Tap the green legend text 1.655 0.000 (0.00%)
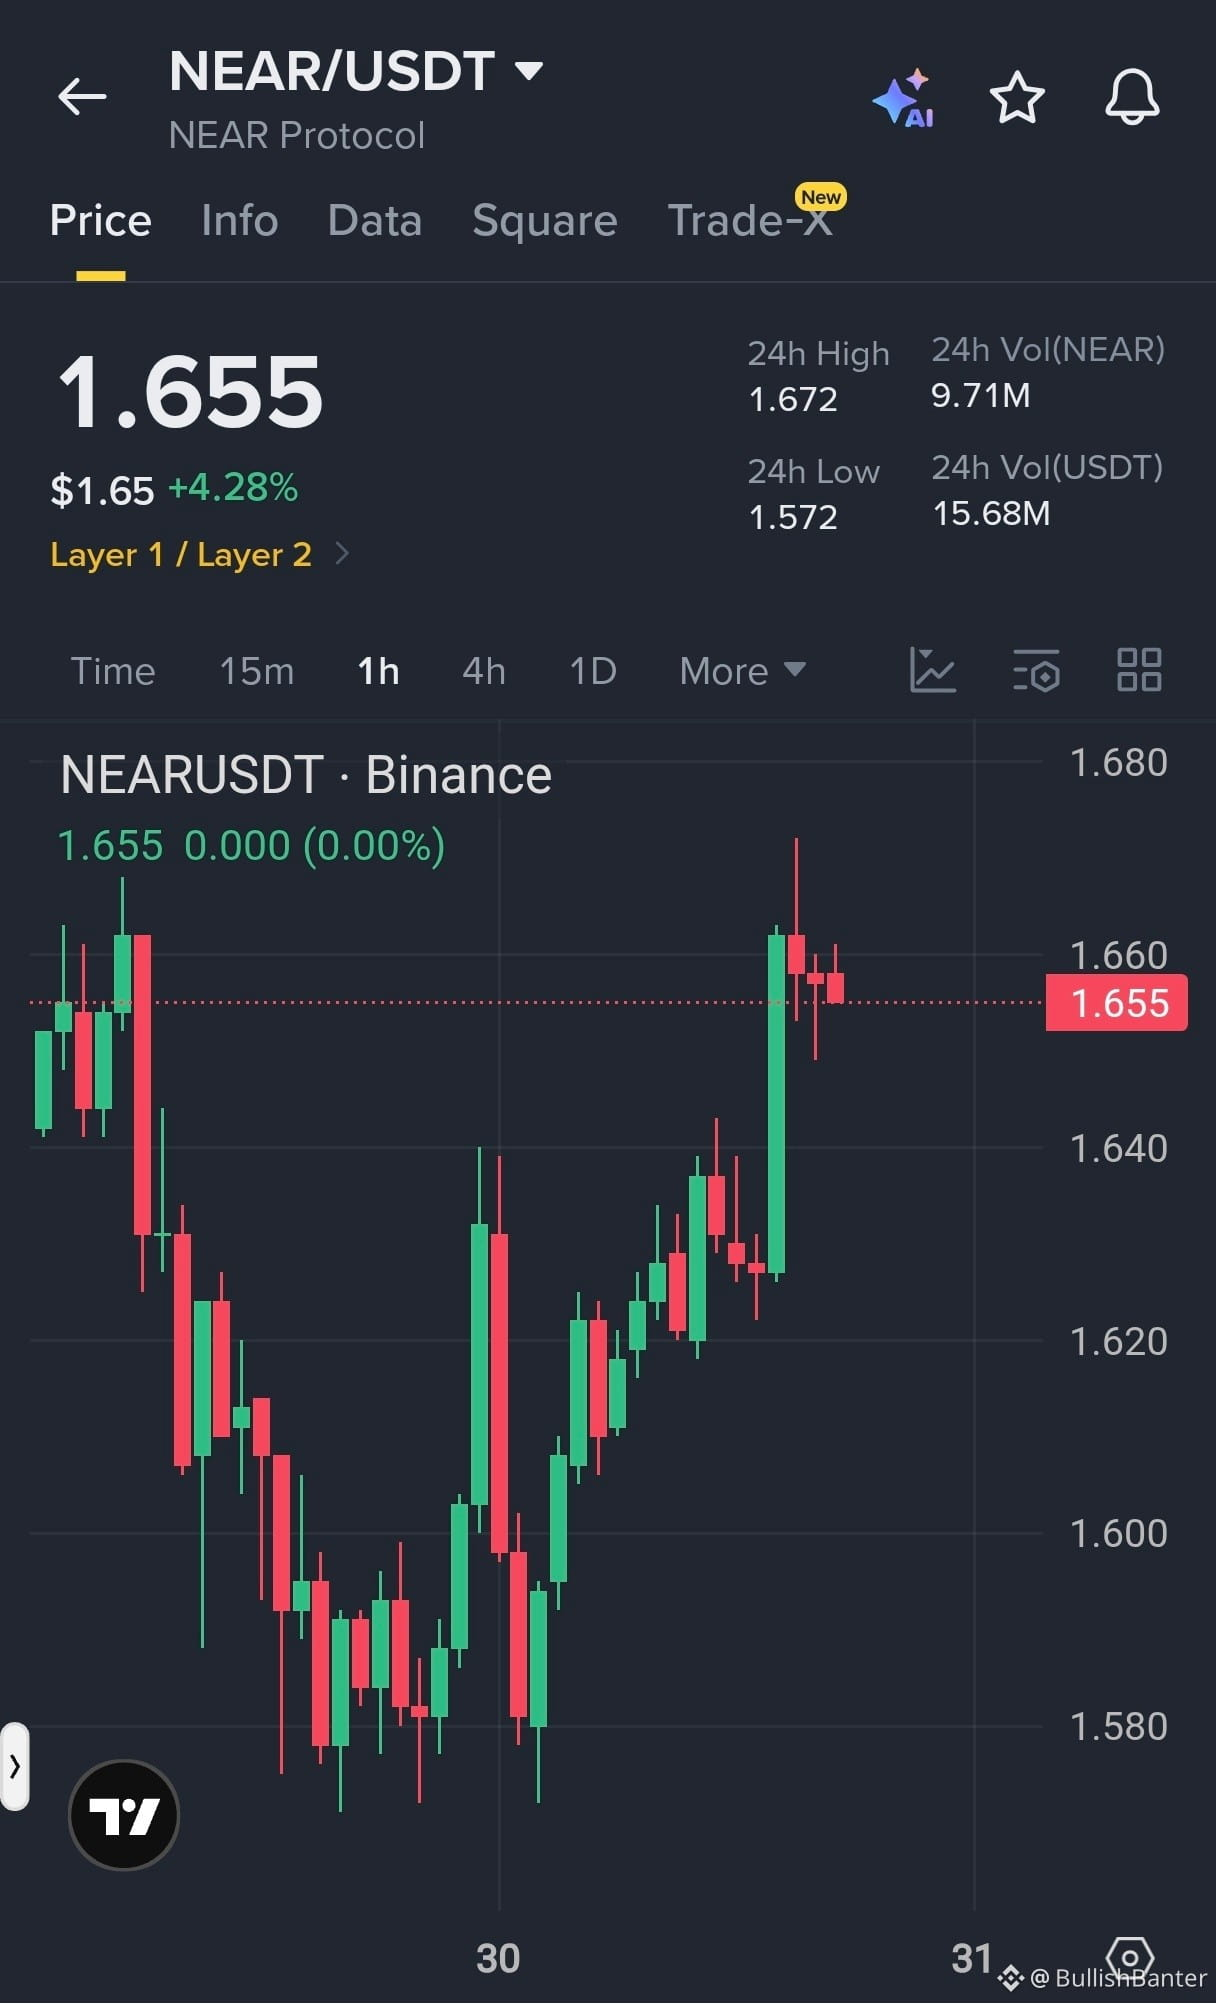Viewport: 1216px width, 2004px height. (x=251, y=846)
